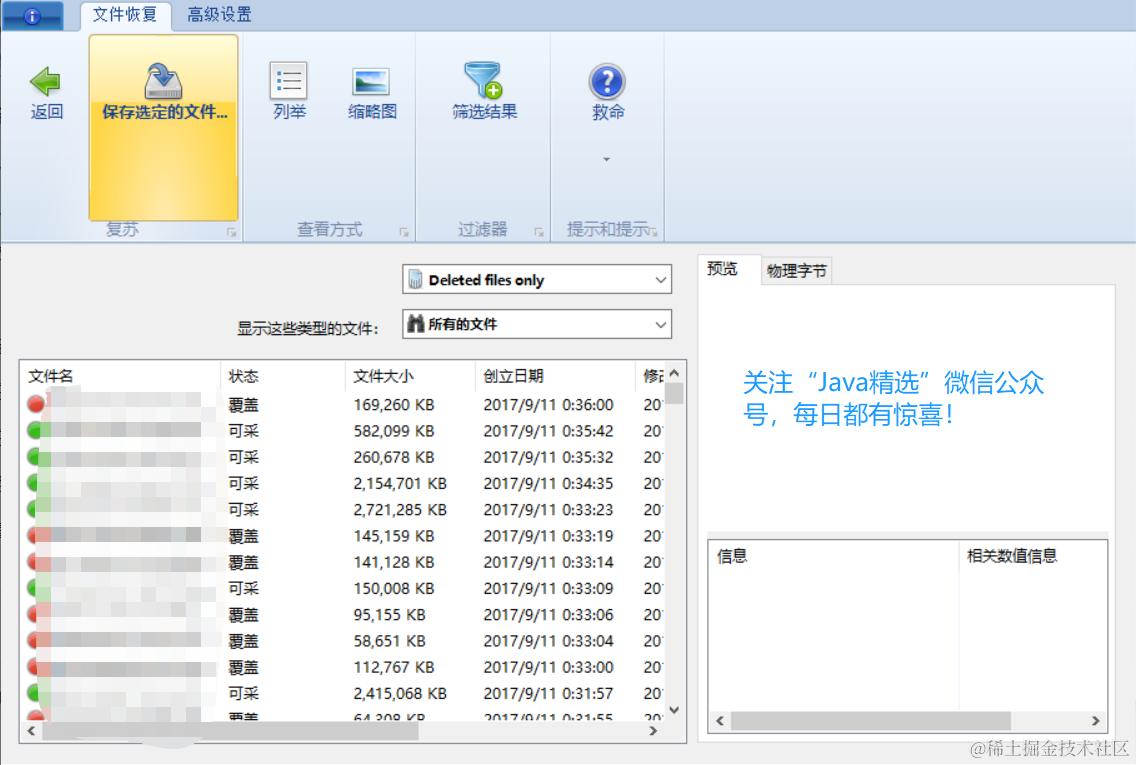Select the red status icon of the 145,159 KB file

coord(35,535)
